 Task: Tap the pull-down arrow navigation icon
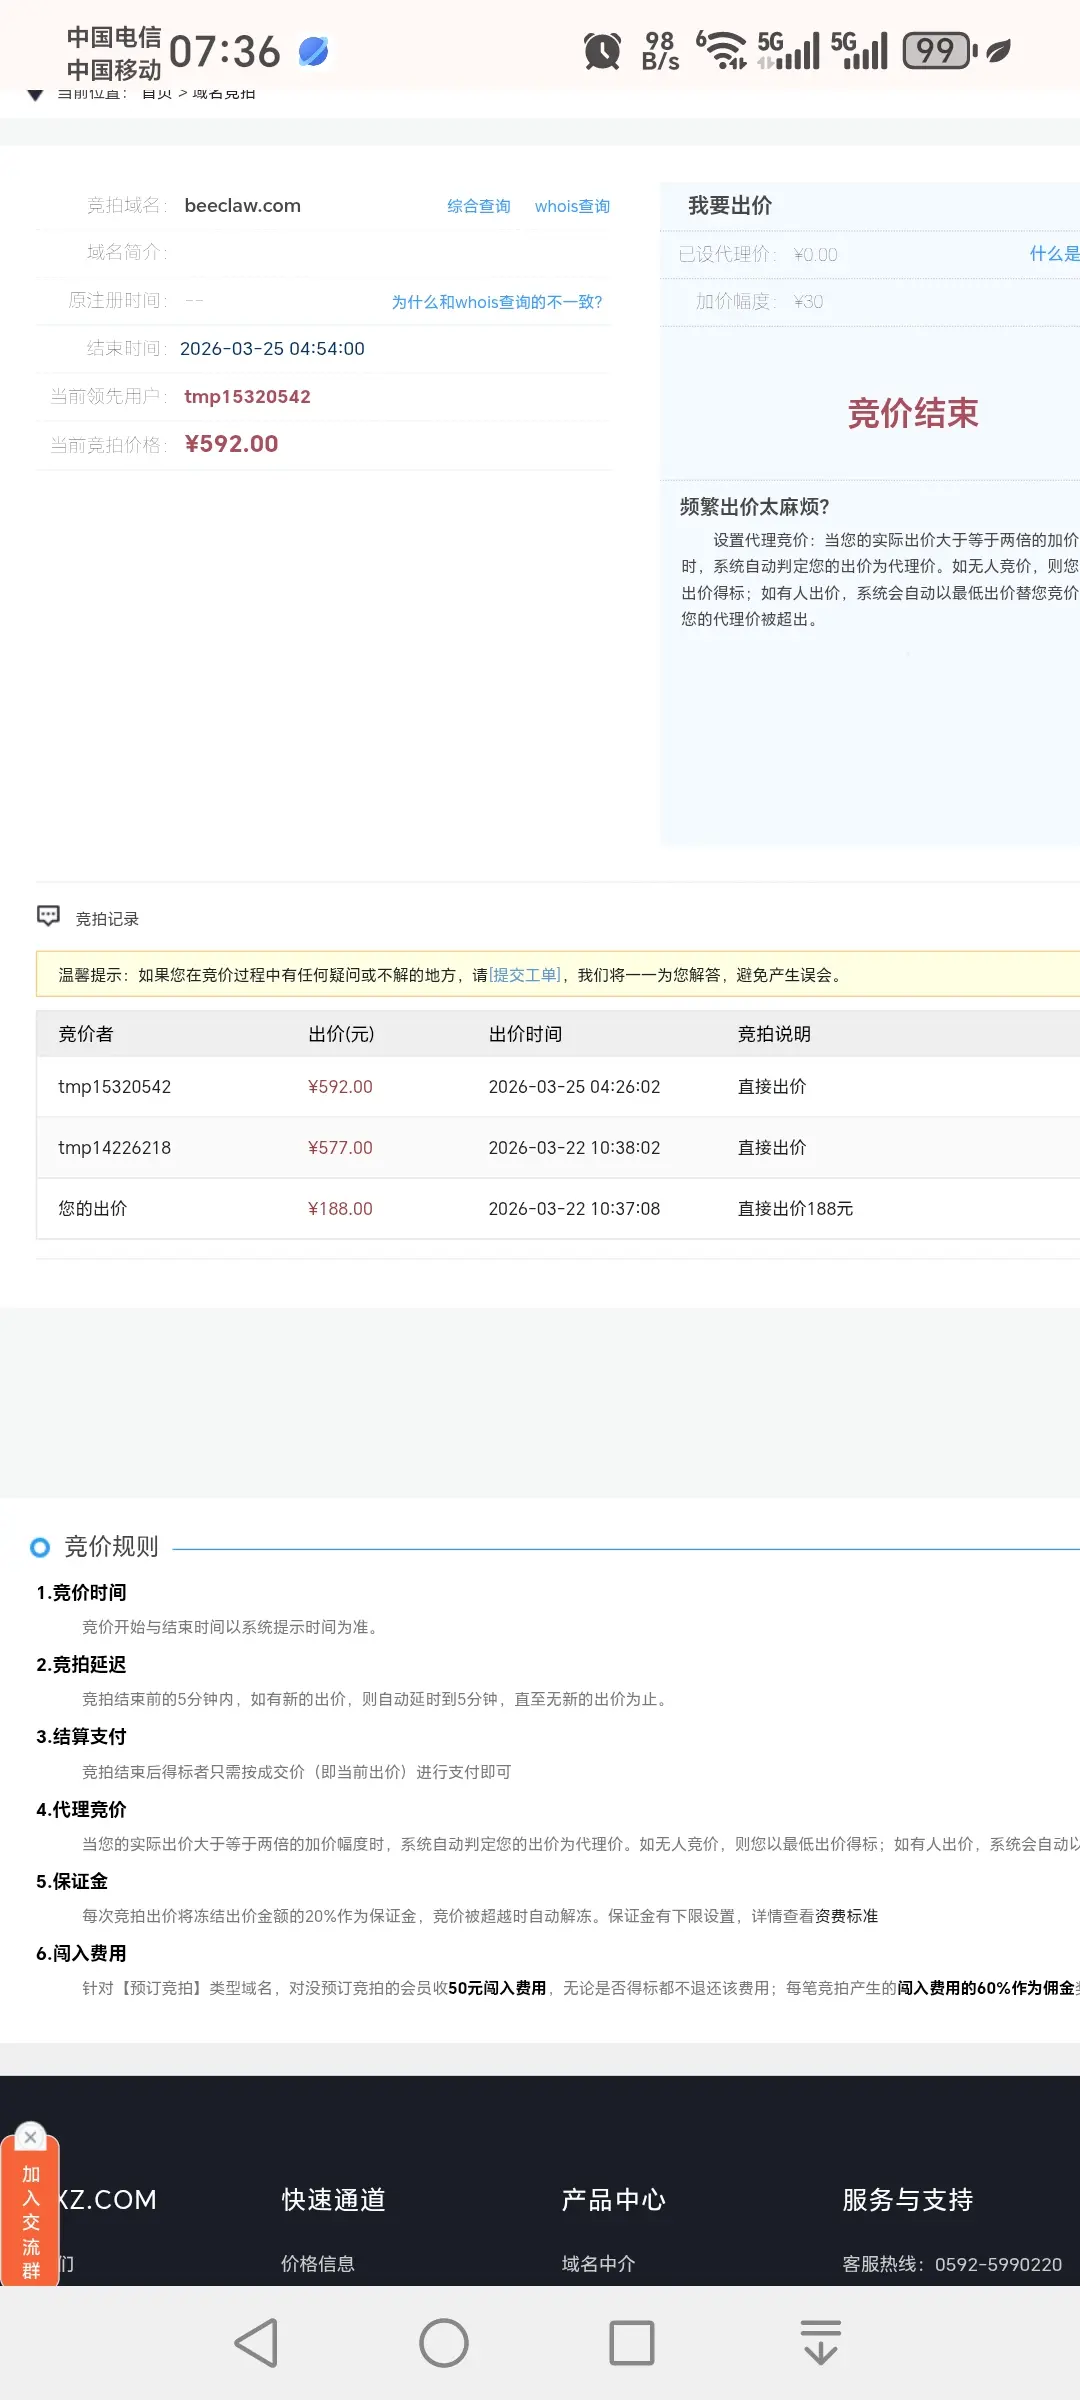821,2342
